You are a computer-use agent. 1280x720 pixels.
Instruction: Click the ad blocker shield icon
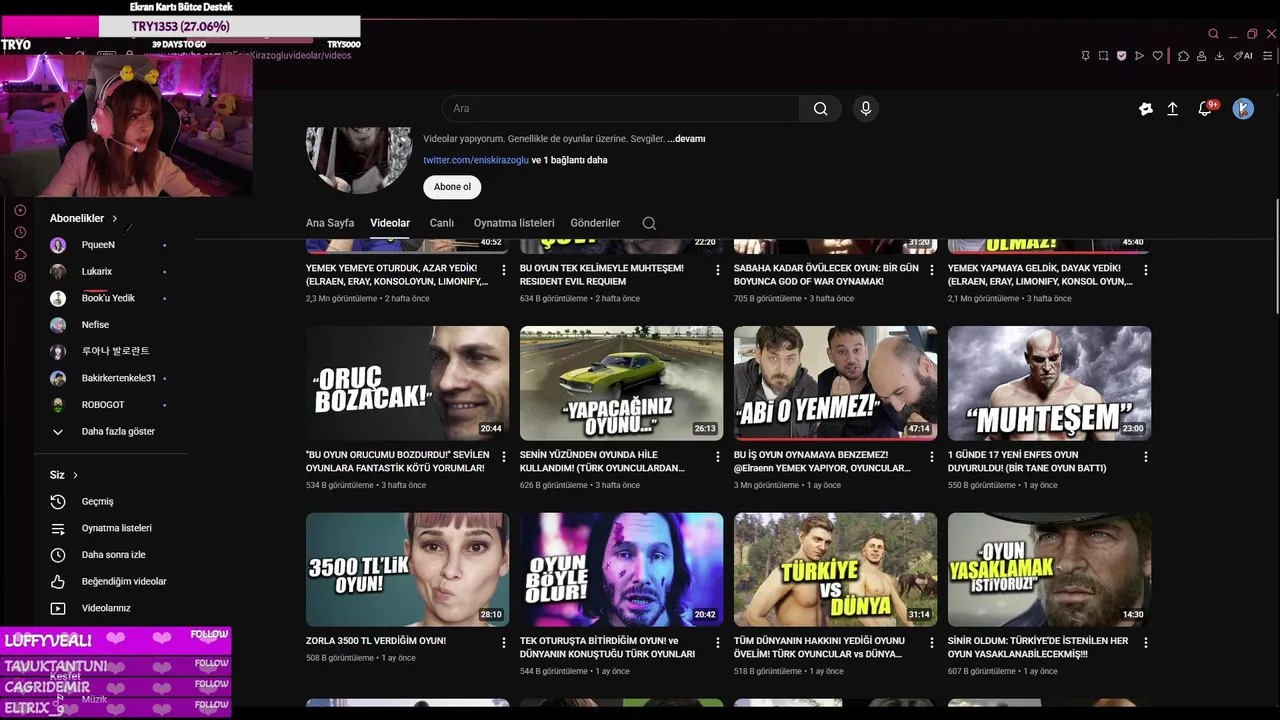coord(1121,56)
